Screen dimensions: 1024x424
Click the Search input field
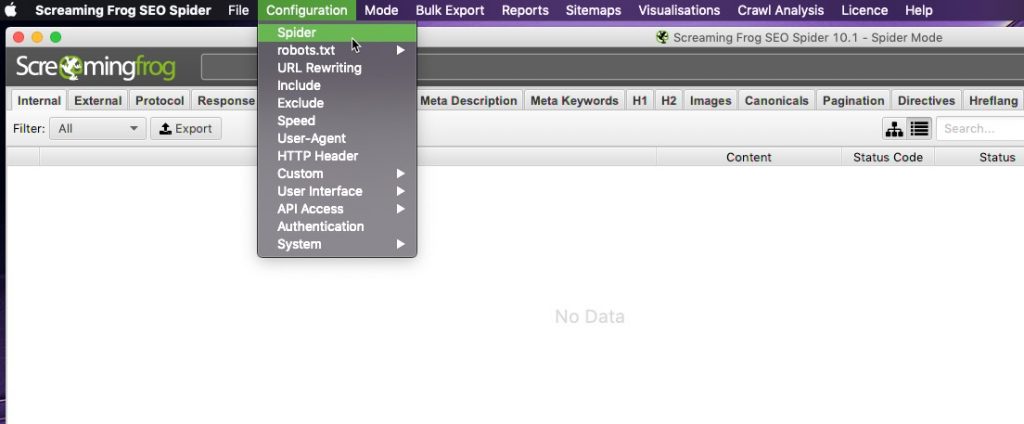pos(980,128)
